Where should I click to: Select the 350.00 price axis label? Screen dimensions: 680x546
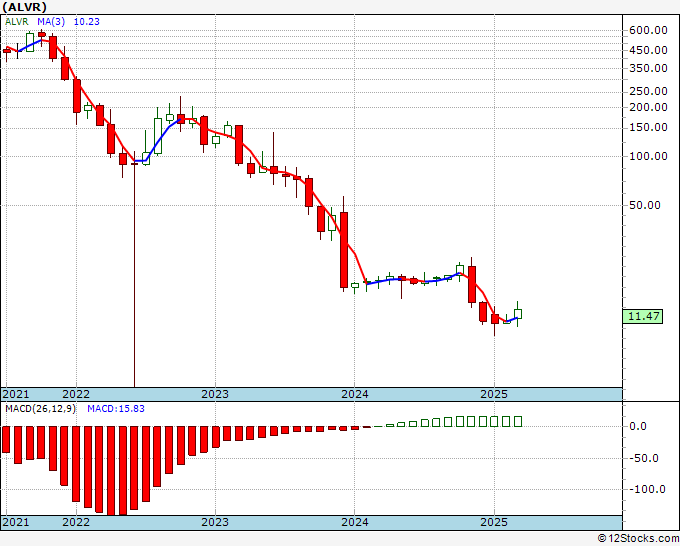coord(648,68)
